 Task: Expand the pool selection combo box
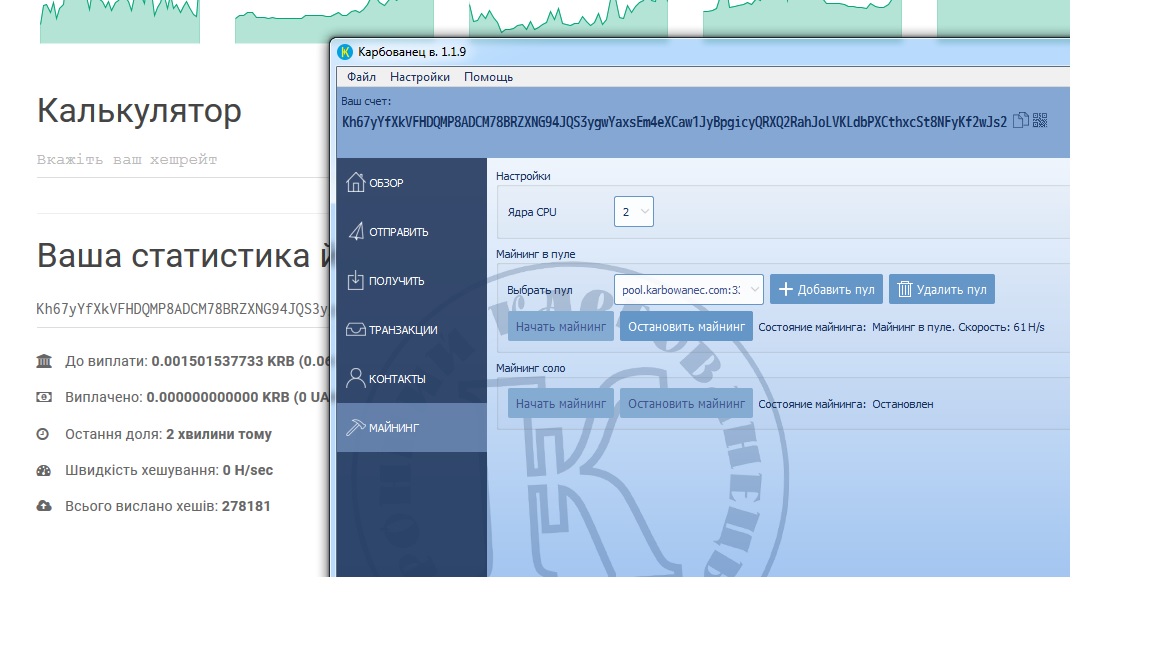pos(688,289)
